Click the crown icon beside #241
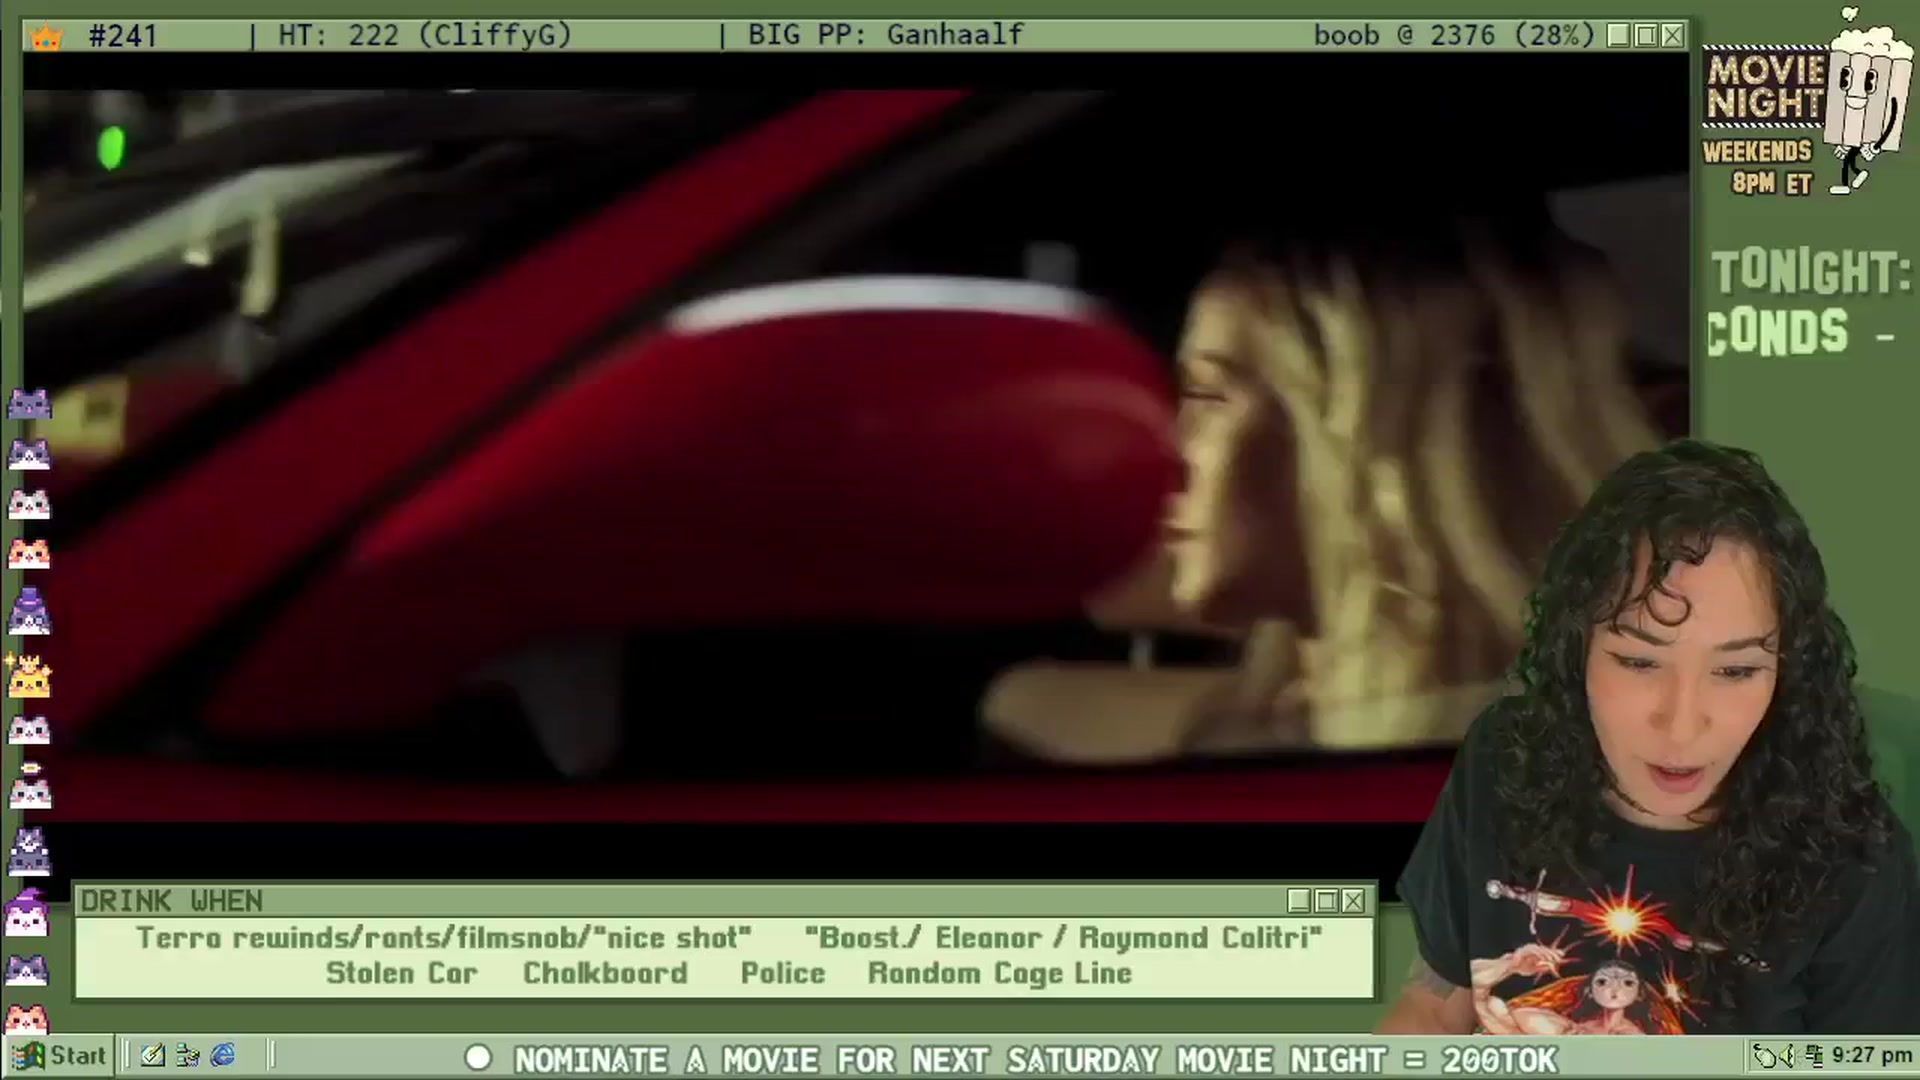The height and width of the screenshot is (1080, 1920). (x=46, y=37)
